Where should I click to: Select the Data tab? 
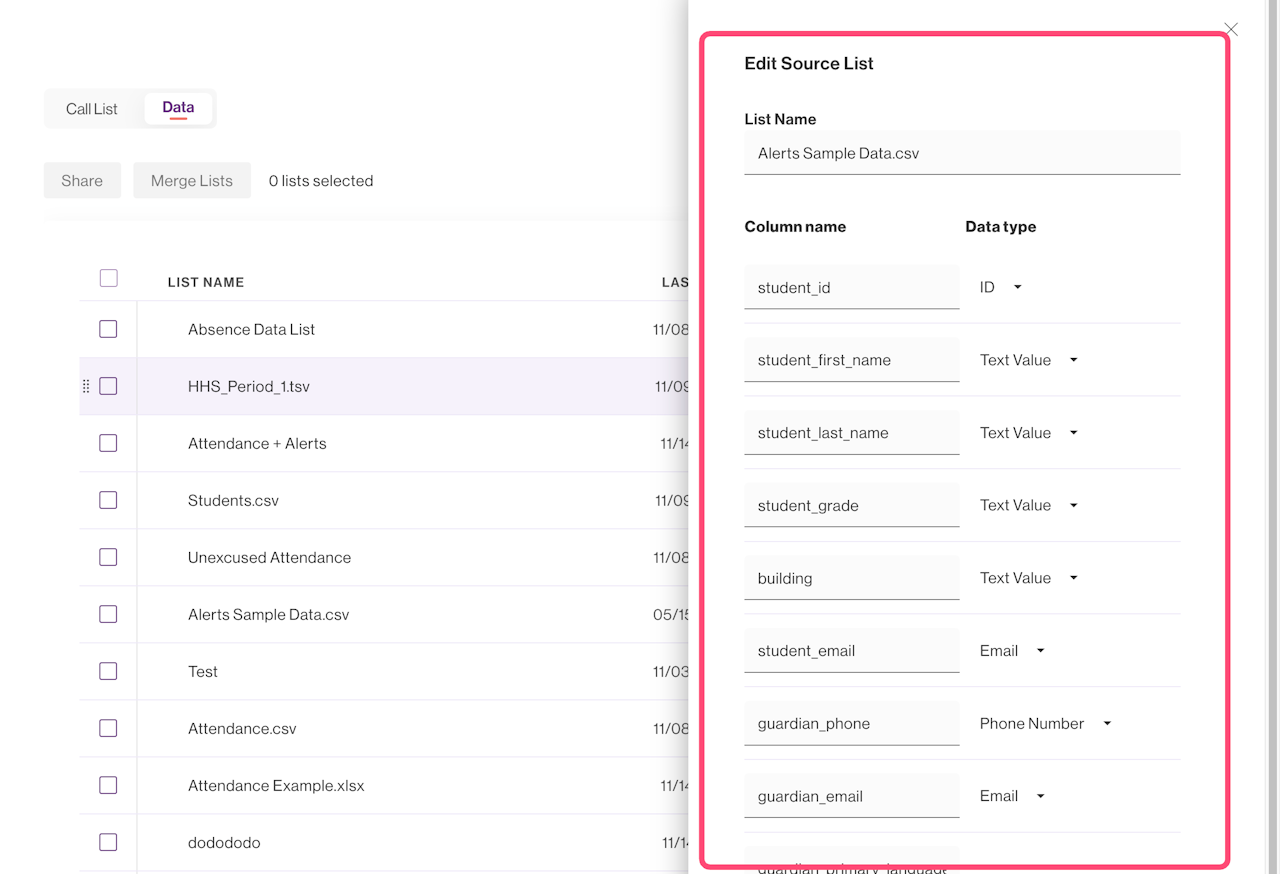click(x=178, y=108)
